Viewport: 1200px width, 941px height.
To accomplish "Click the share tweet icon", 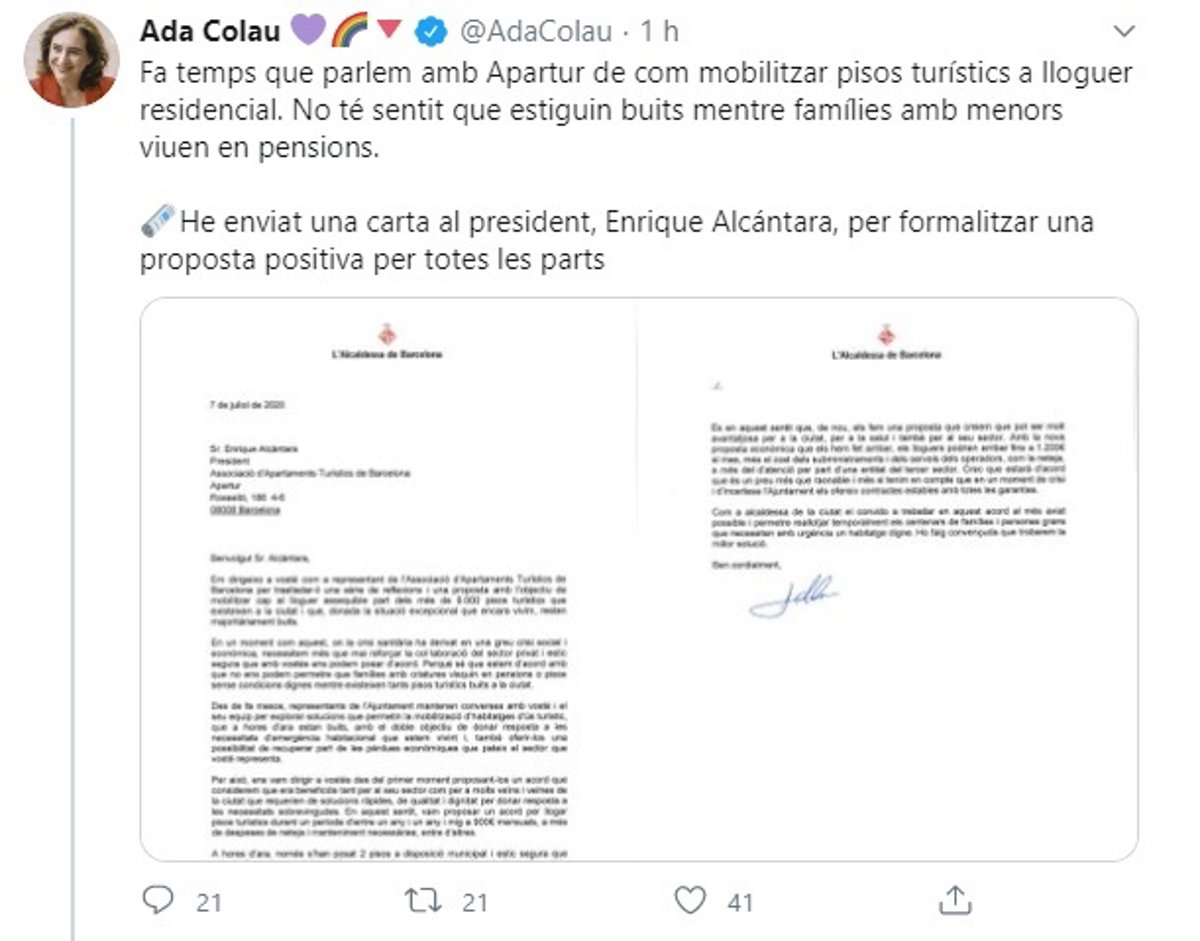I will (955, 900).
